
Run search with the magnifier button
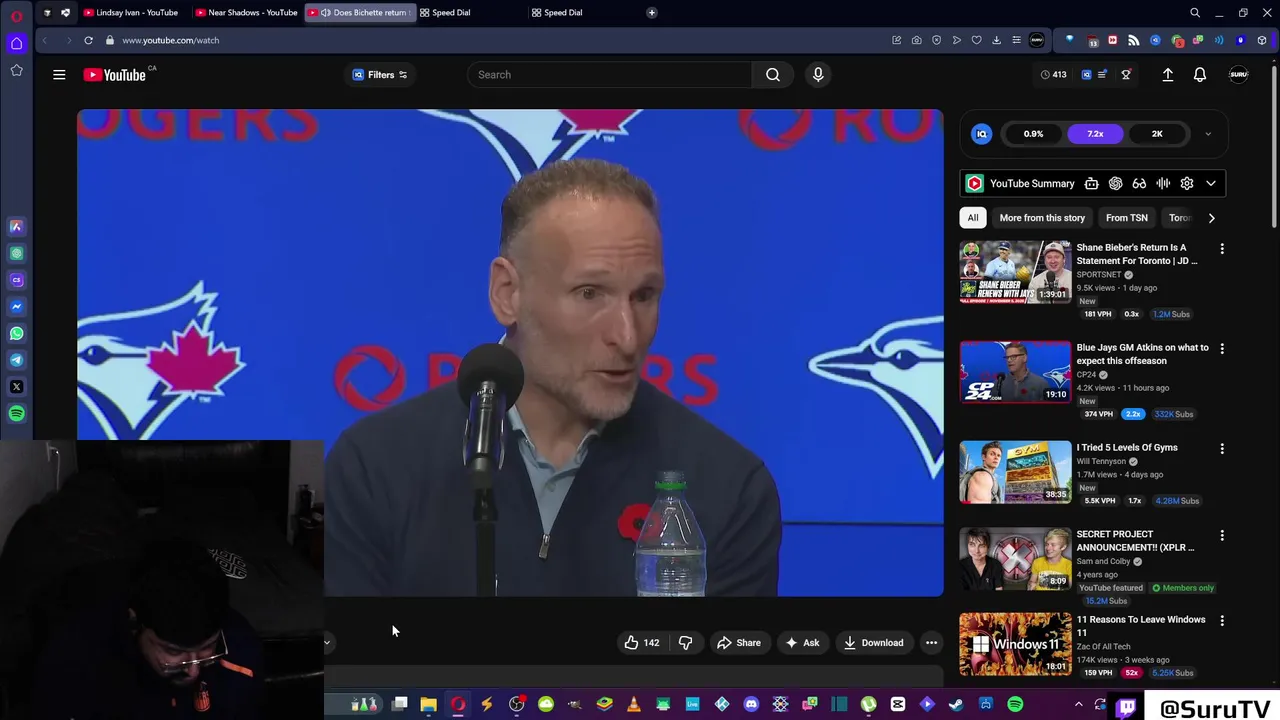coord(773,75)
